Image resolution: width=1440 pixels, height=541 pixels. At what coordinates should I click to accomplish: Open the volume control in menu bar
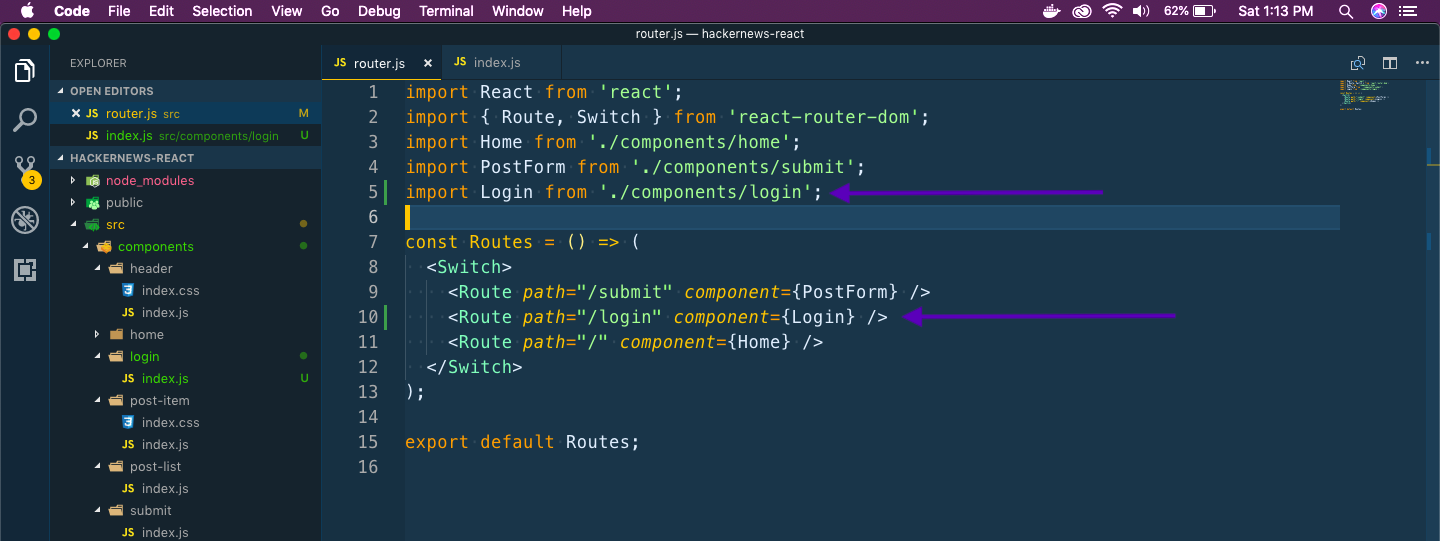coord(1141,11)
